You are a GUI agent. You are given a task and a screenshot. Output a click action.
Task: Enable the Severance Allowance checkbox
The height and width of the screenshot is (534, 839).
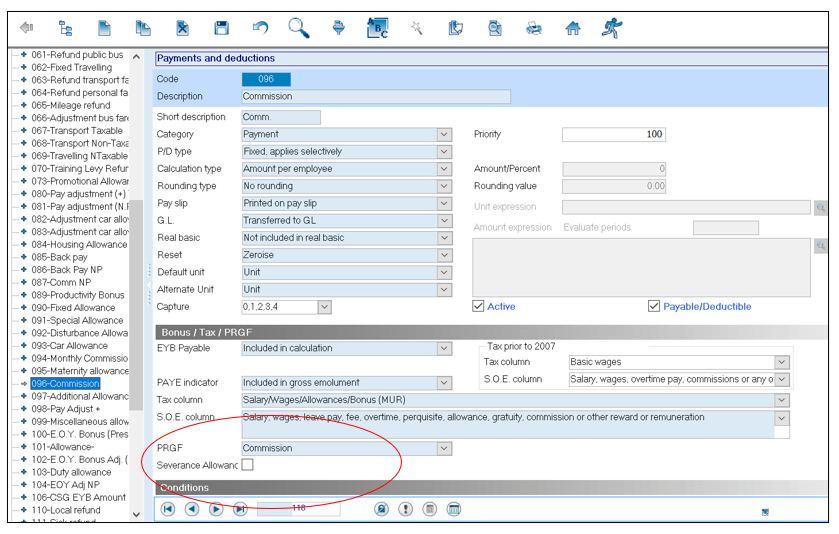point(247,465)
